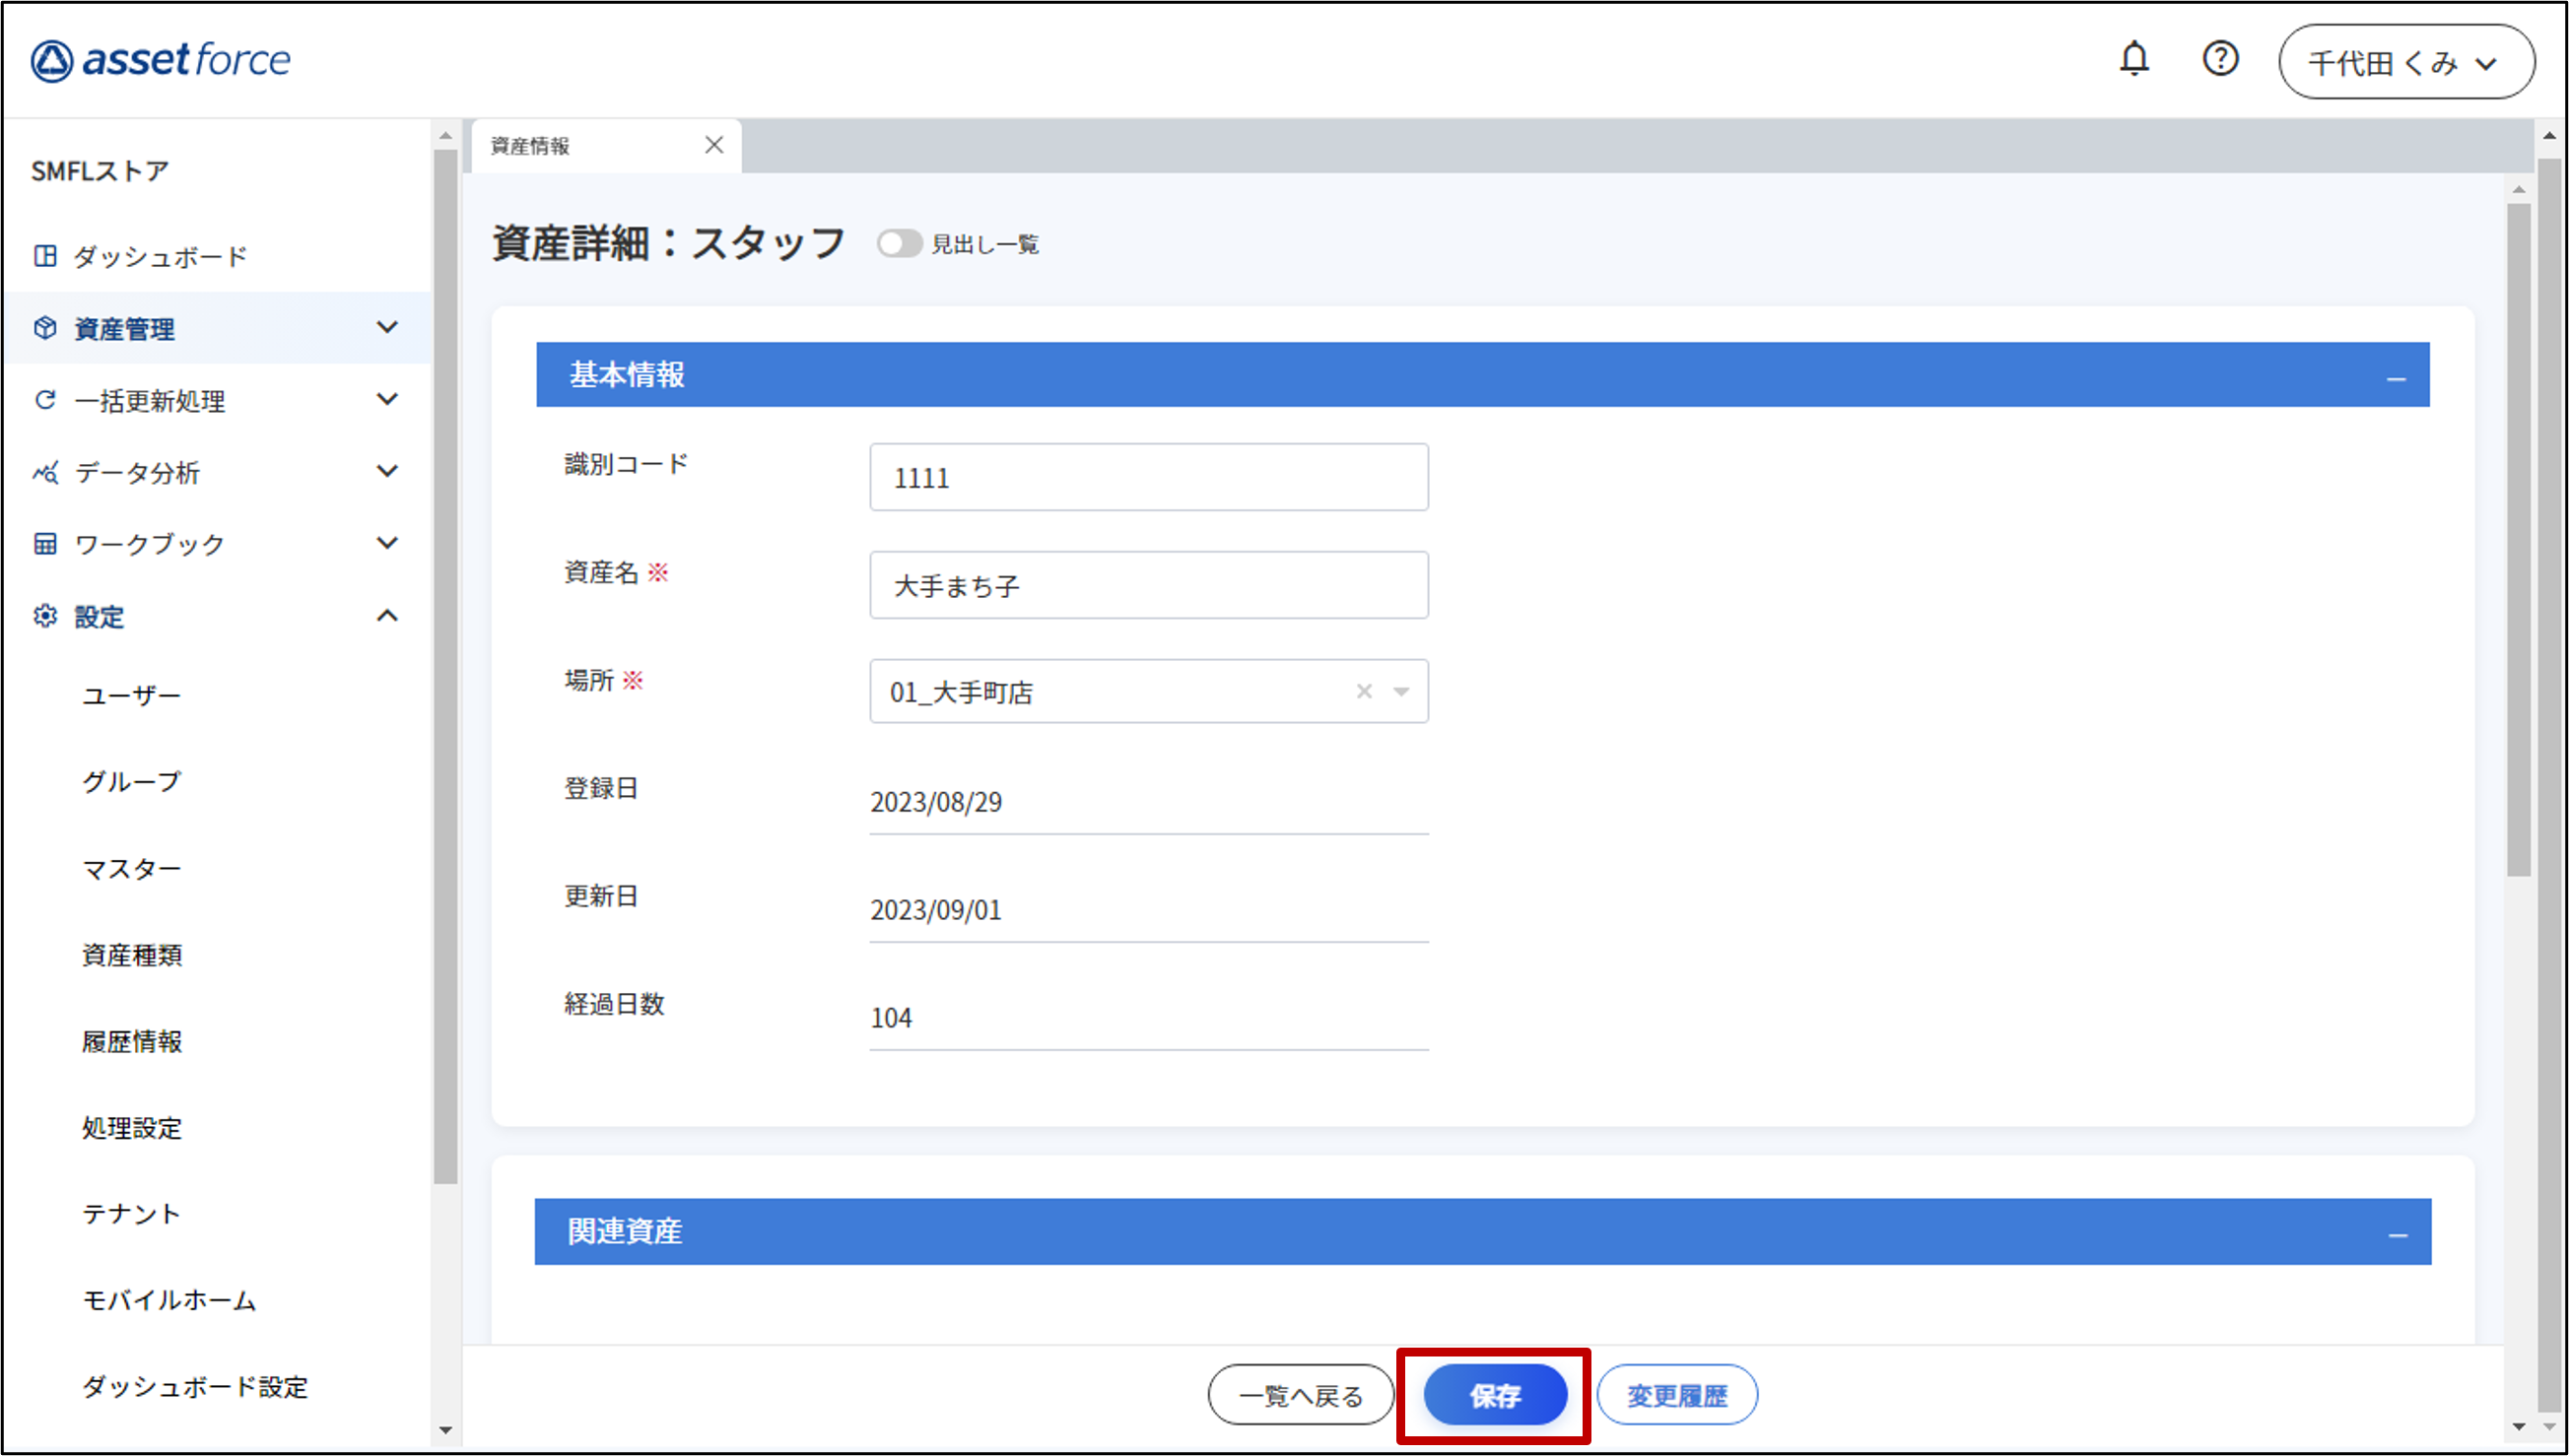Click the 設定 gear icon

click(x=45, y=616)
